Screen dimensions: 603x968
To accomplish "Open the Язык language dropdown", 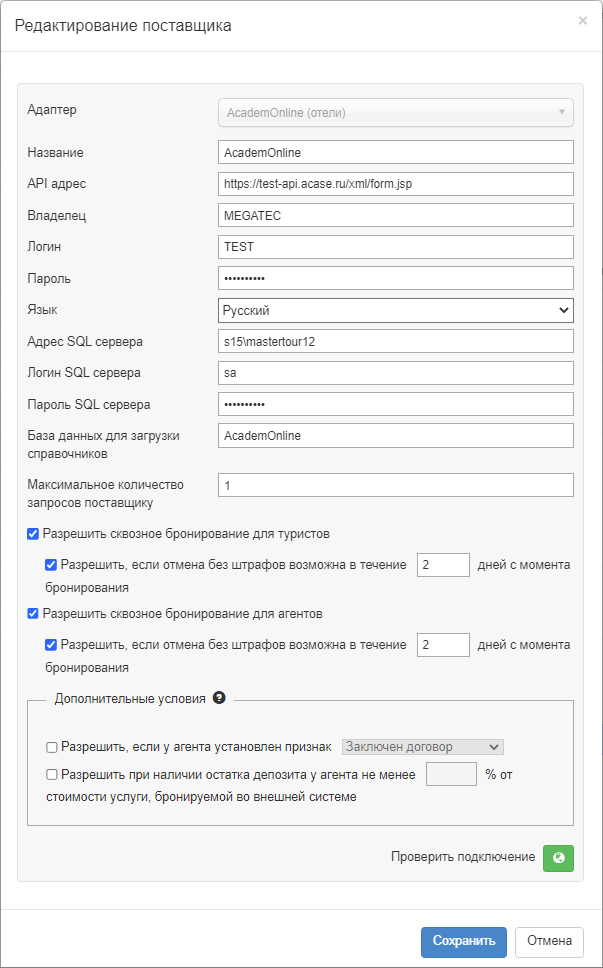I will click(x=395, y=311).
